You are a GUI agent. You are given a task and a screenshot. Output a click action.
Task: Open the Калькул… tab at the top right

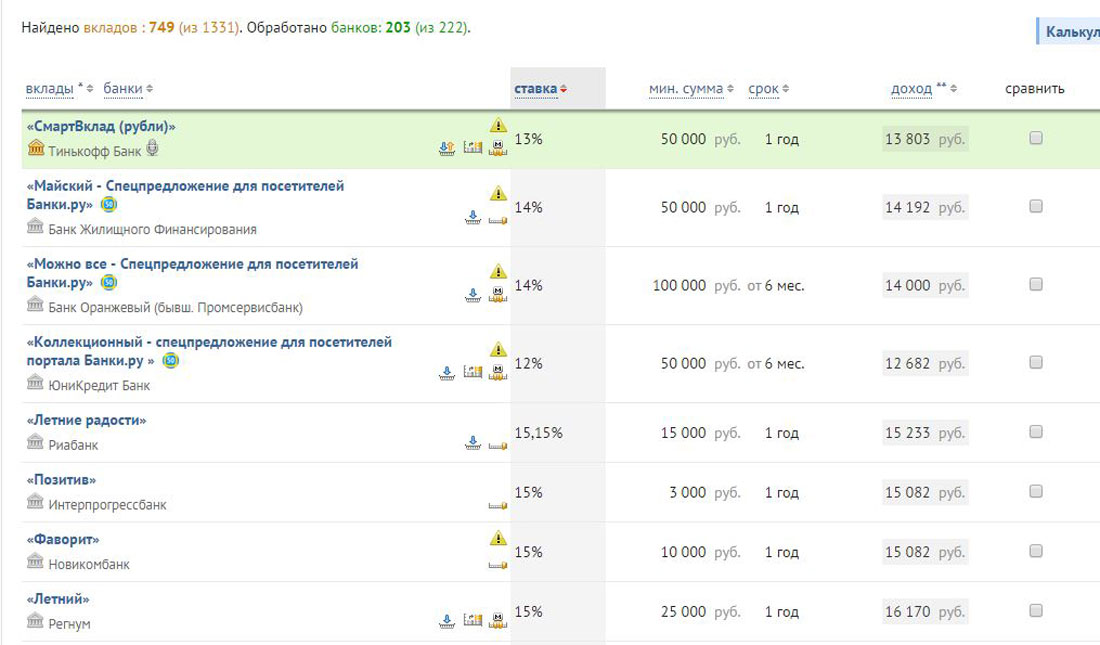click(1069, 32)
